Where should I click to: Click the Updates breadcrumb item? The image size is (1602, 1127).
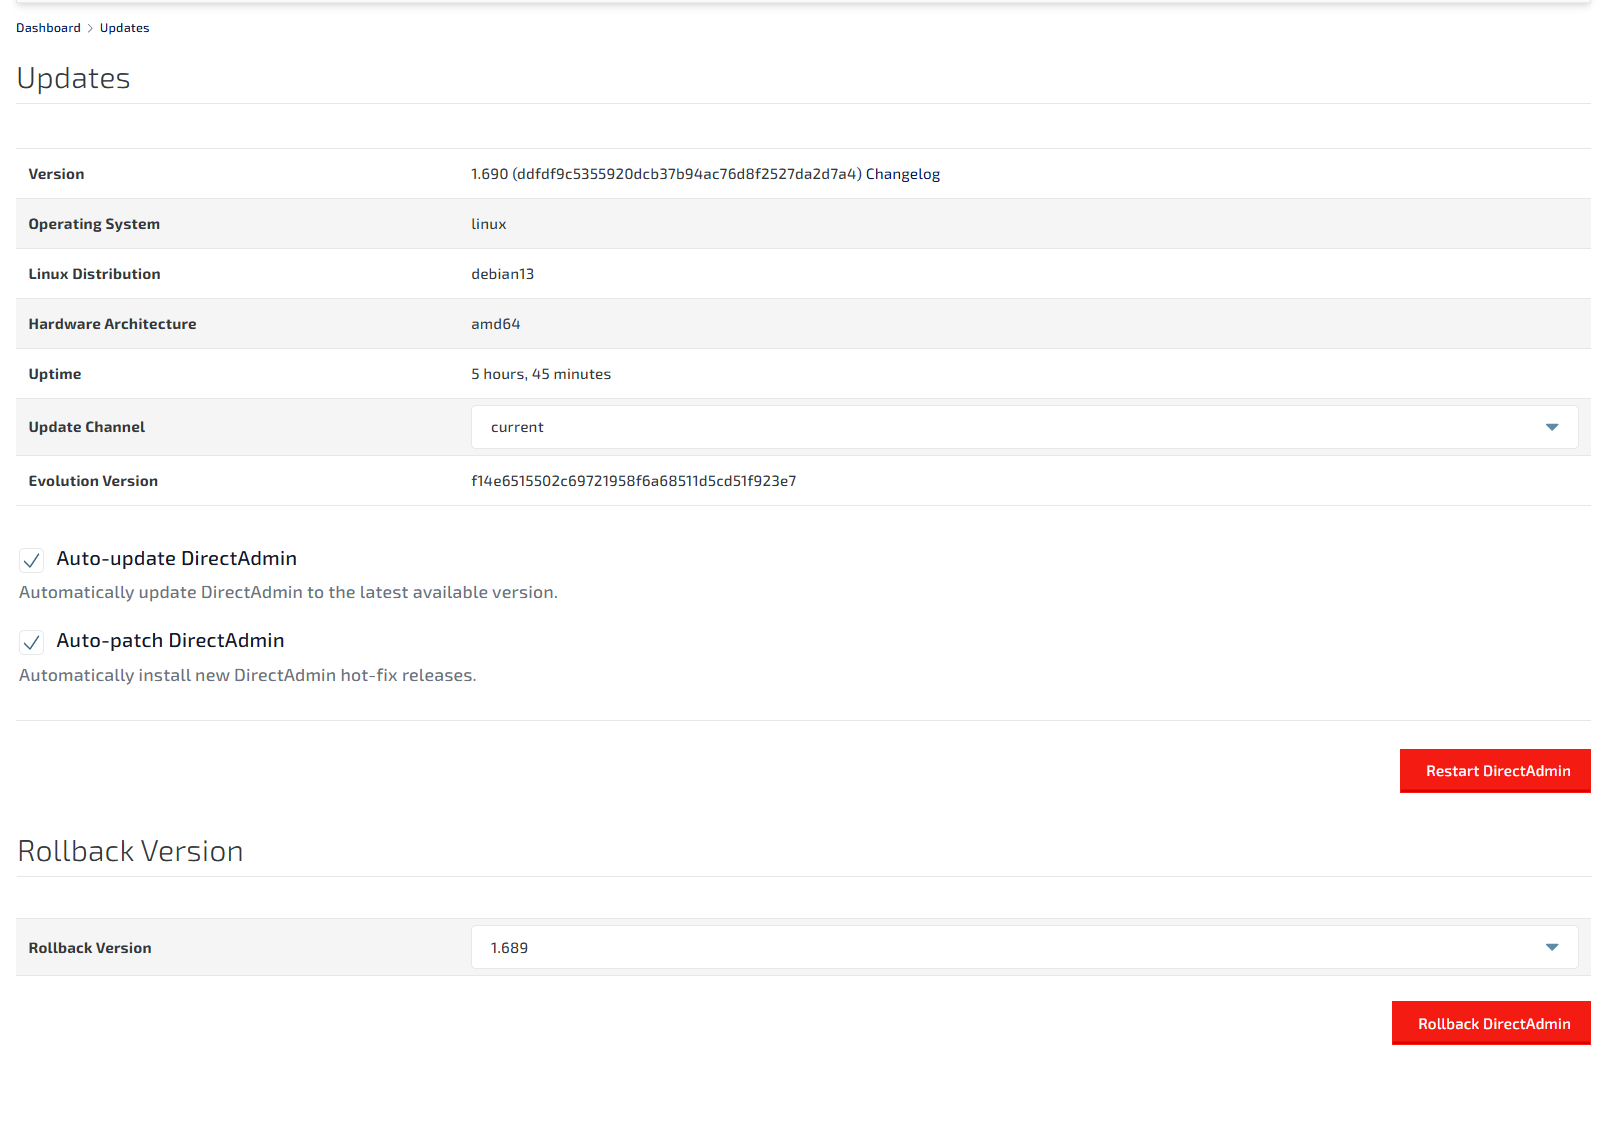click(124, 28)
